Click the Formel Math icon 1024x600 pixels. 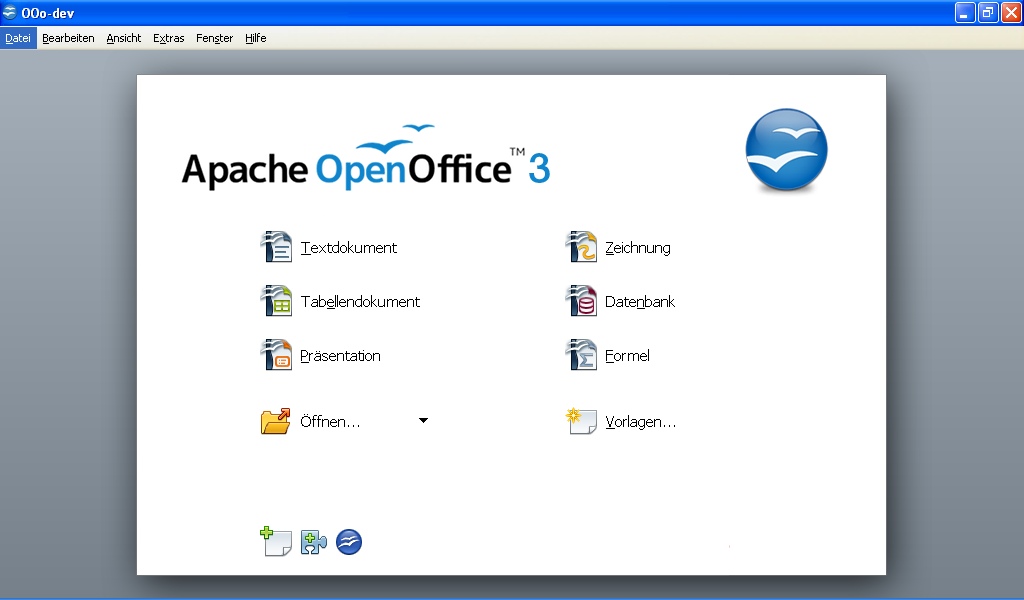pyautogui.click(x=581, y=355)
